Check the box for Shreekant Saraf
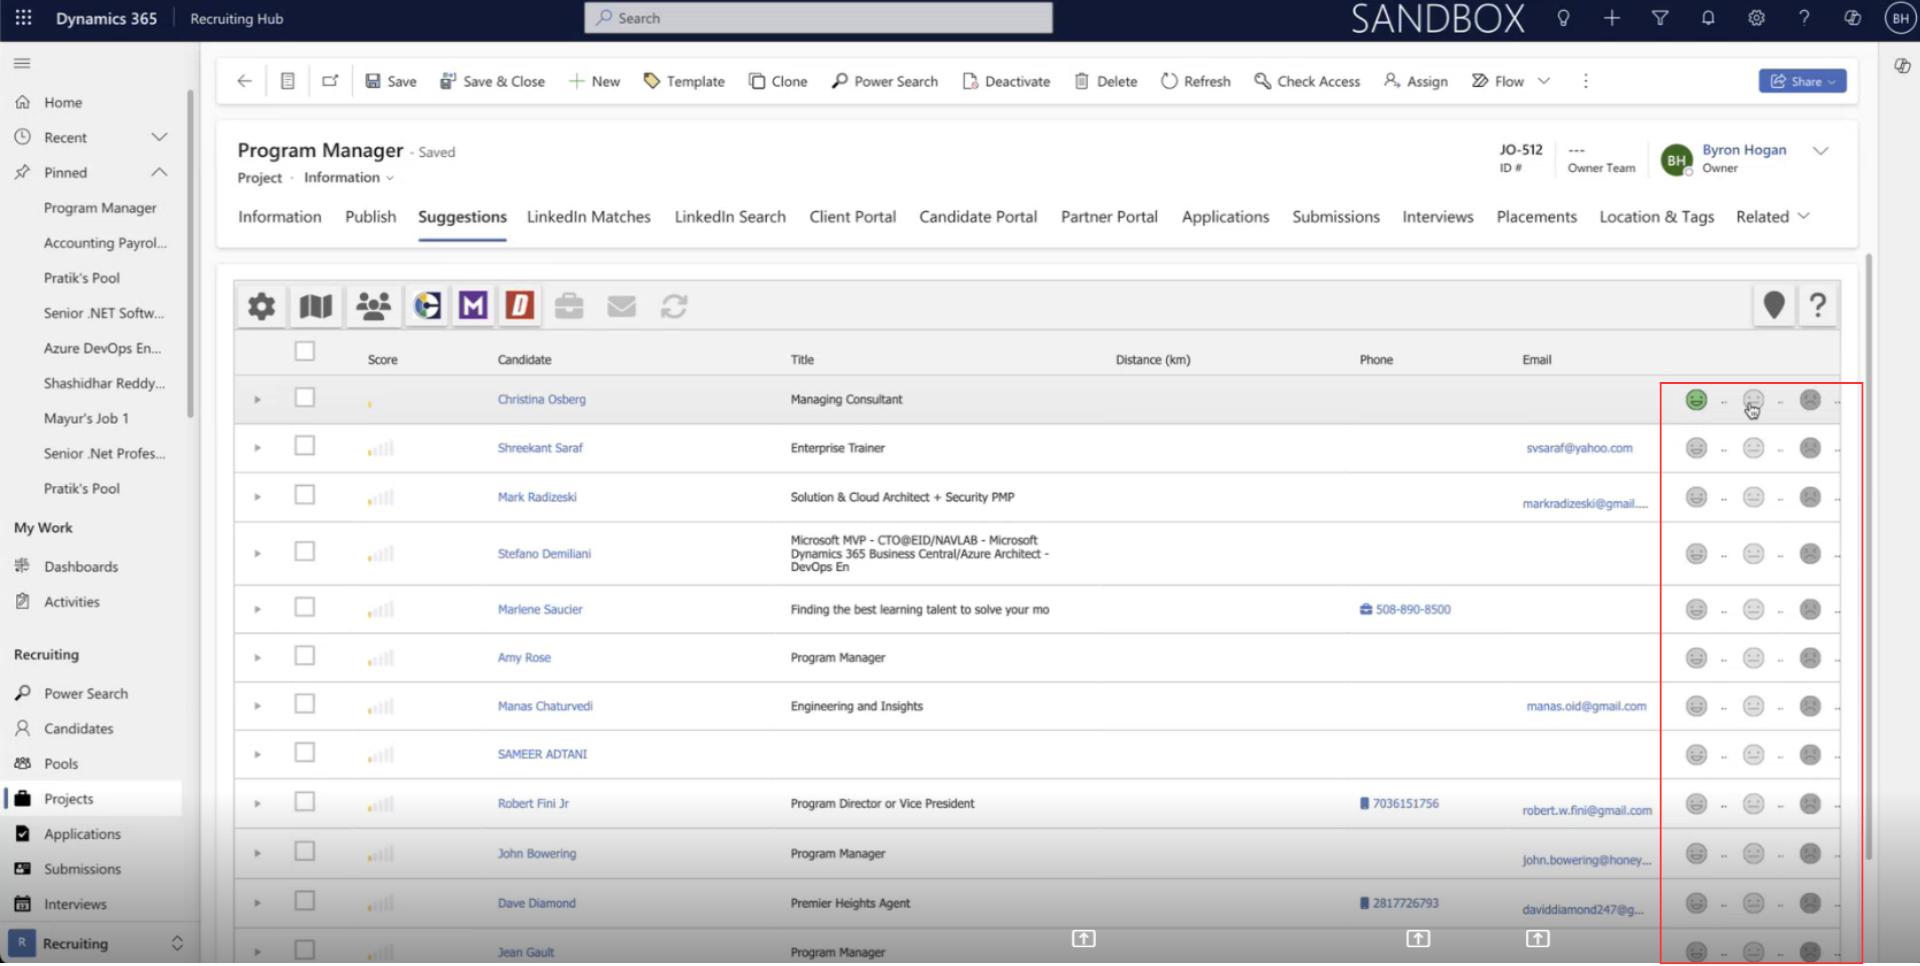The height and width of the screenshot is (966, 1920). click(305, 446)
